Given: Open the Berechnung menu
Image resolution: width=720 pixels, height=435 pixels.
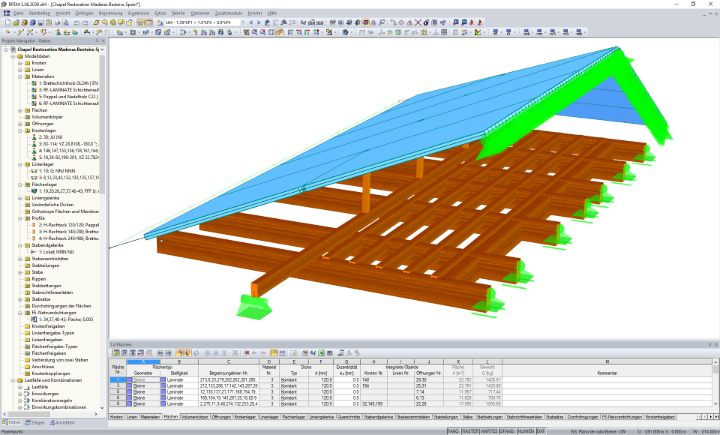Looking at the screenshot, I should point(111,13).
